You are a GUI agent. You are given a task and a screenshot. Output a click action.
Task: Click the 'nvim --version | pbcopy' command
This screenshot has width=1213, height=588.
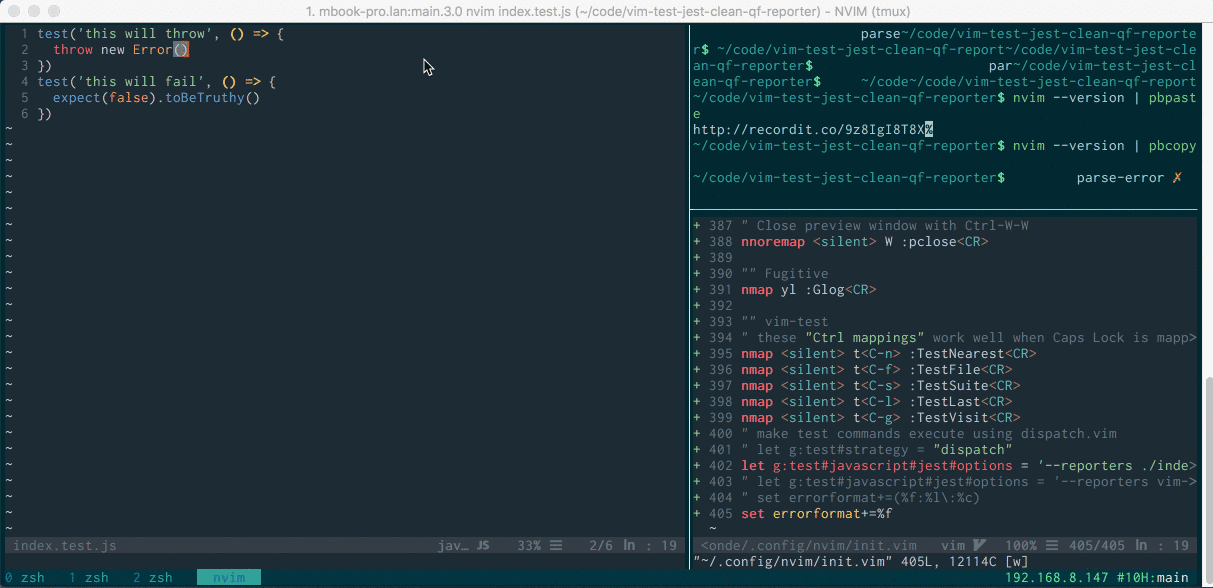point(1105,146)
